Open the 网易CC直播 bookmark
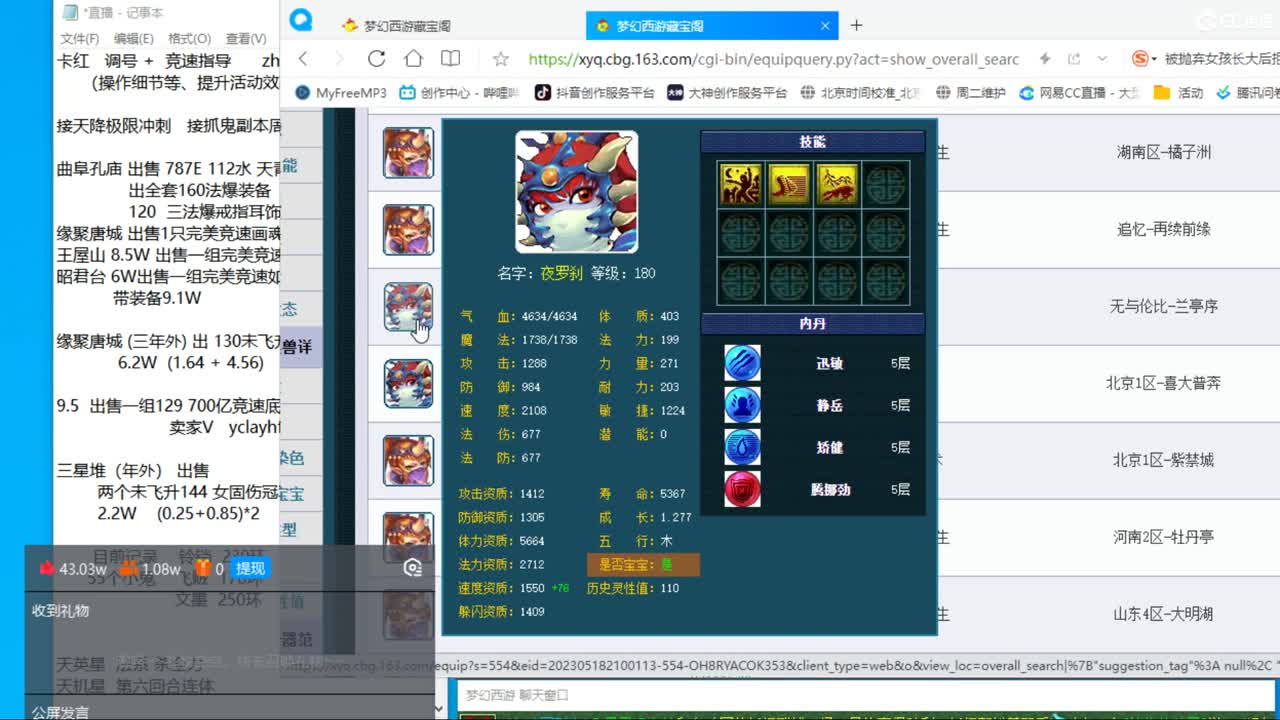This screenshot has height=720, width=1280. (1079, 93)
